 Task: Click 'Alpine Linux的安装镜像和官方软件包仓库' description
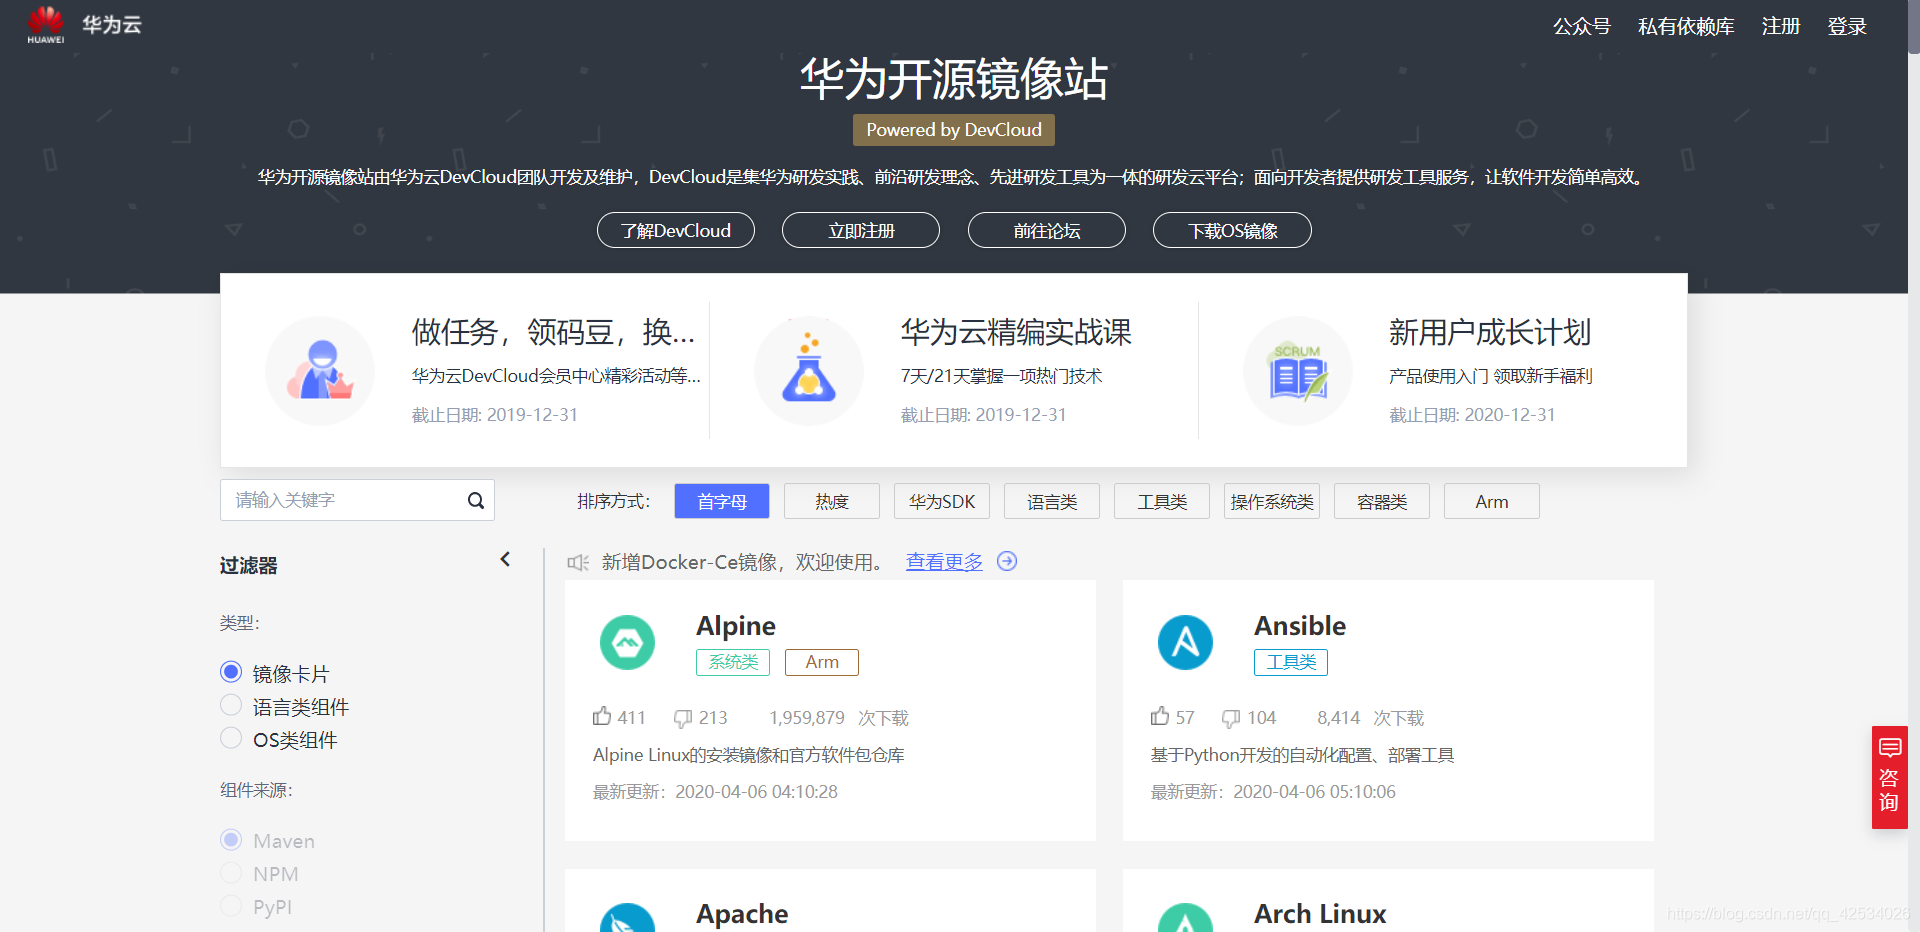(x=748, y=755)
